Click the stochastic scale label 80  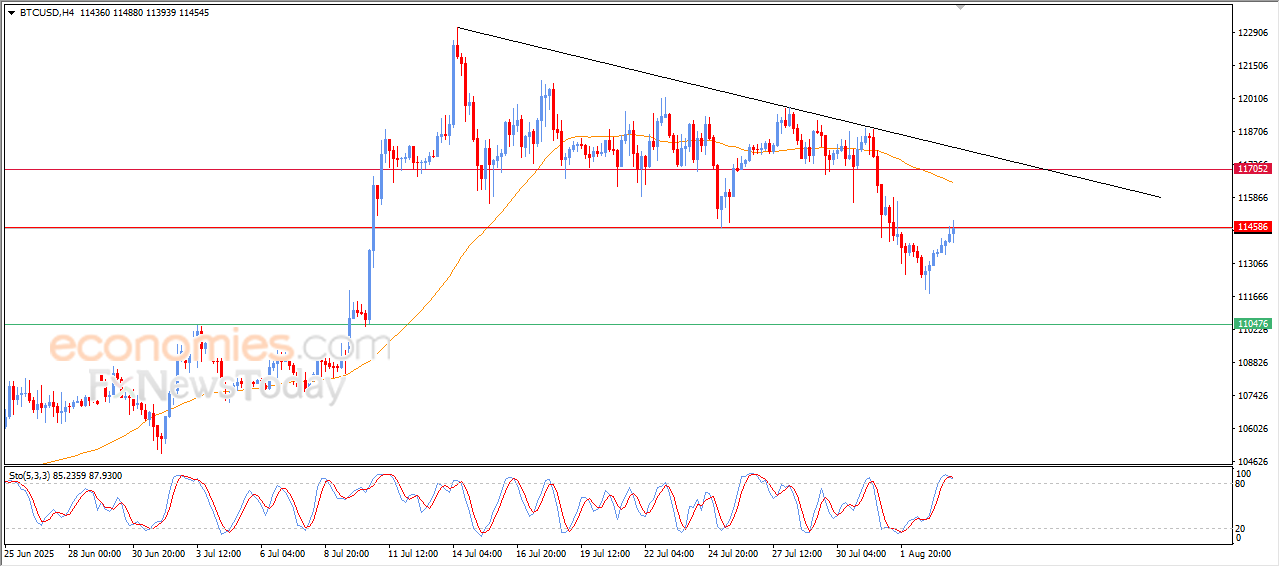[x=1242, y=484]
